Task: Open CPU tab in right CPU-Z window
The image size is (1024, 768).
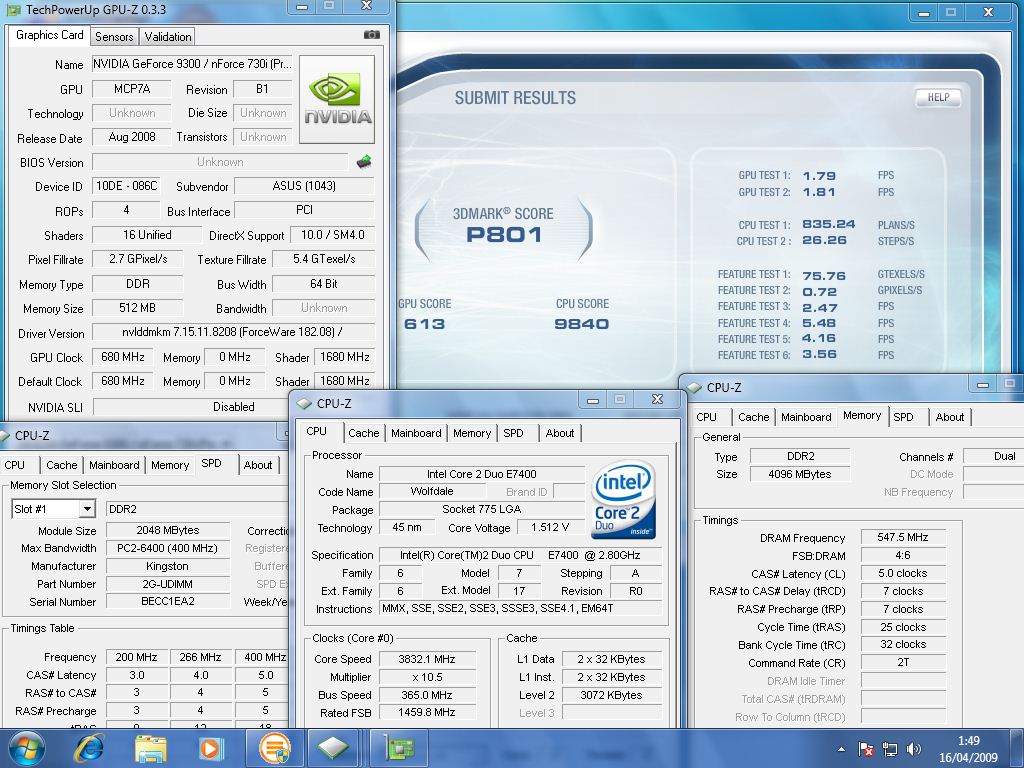Action: pyautogui.click(x=707, y=417)
